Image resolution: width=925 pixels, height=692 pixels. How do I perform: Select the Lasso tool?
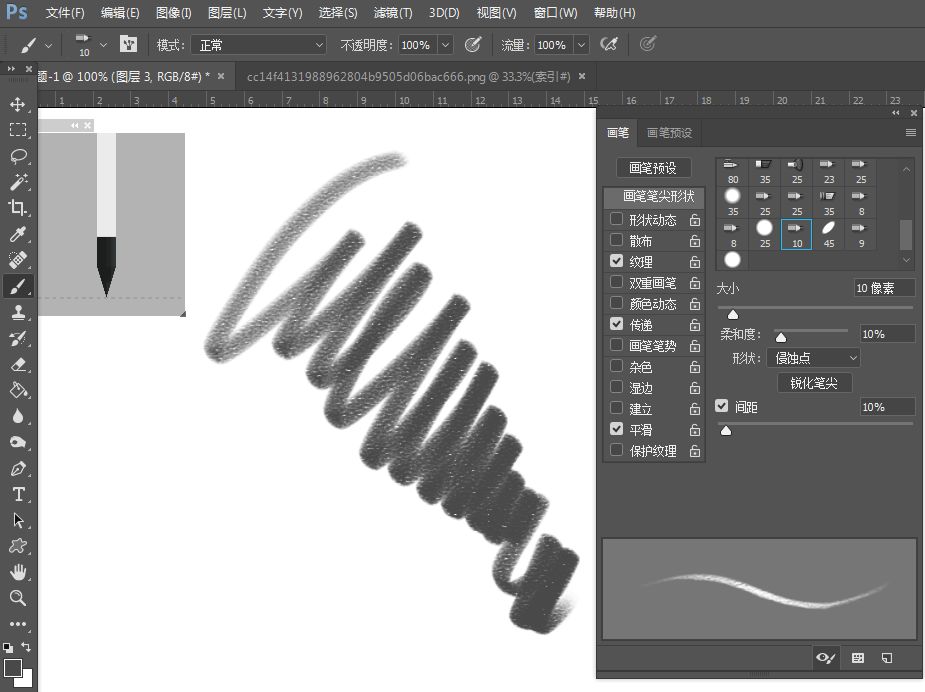[x=18, y=156]
